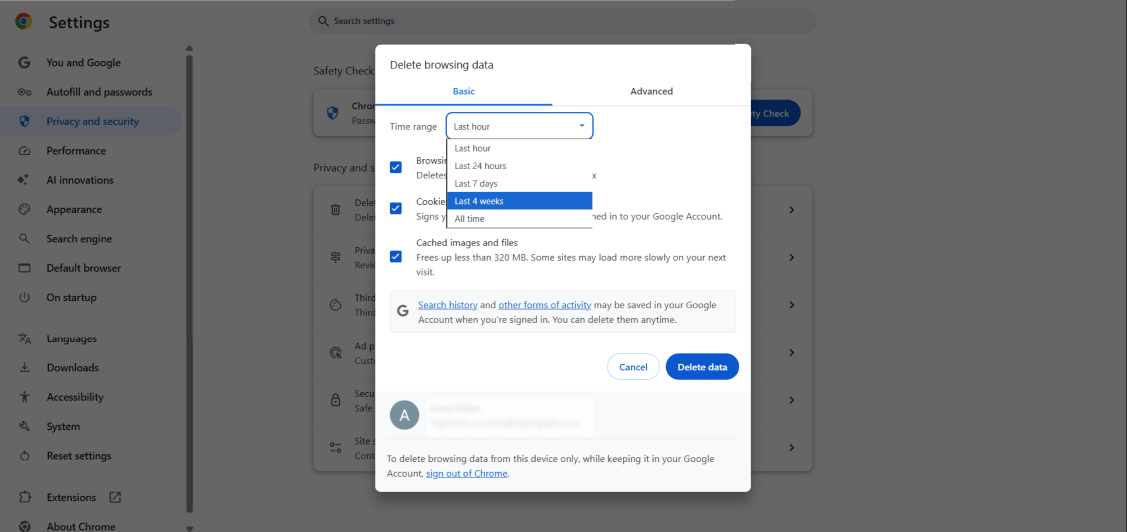Switch to the Advanced tab
This screenshot has width=1127, height=532.
coord(651,91)
